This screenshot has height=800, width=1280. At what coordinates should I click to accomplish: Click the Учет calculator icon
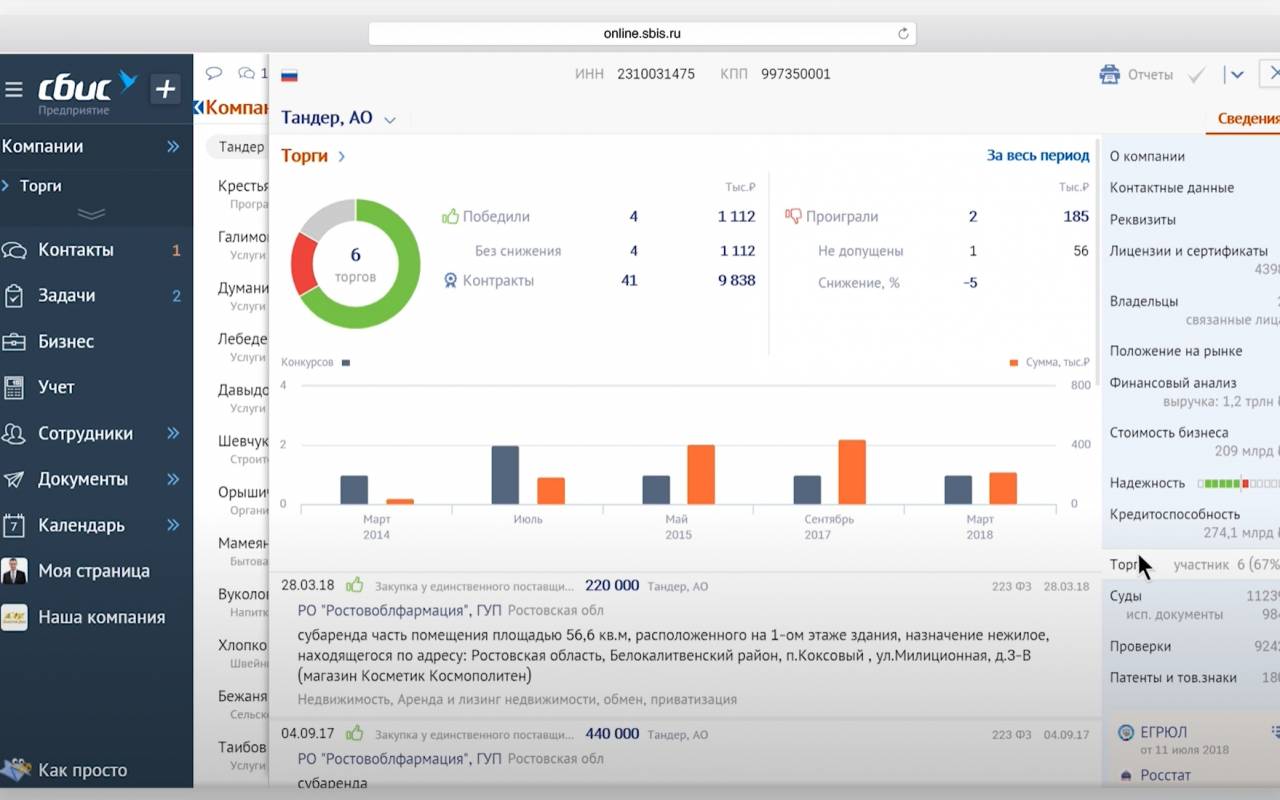14,388
